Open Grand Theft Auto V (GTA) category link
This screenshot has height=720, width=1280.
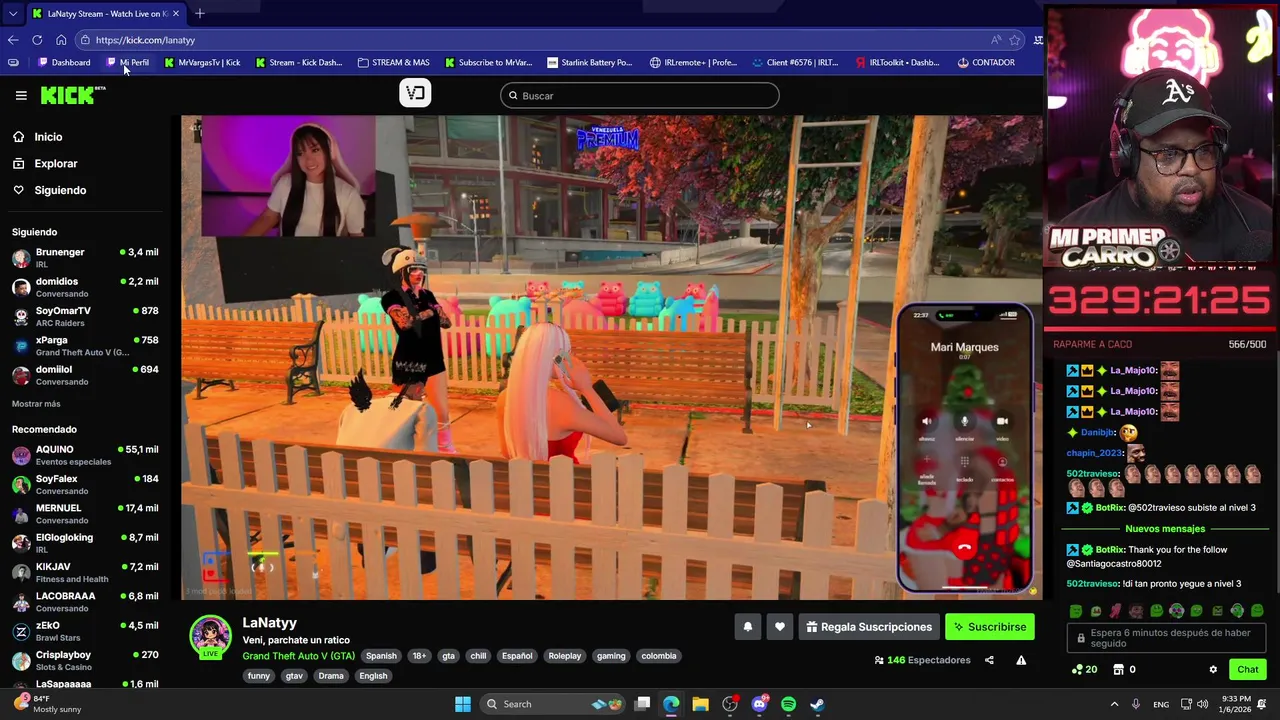[x=298, y=656]
